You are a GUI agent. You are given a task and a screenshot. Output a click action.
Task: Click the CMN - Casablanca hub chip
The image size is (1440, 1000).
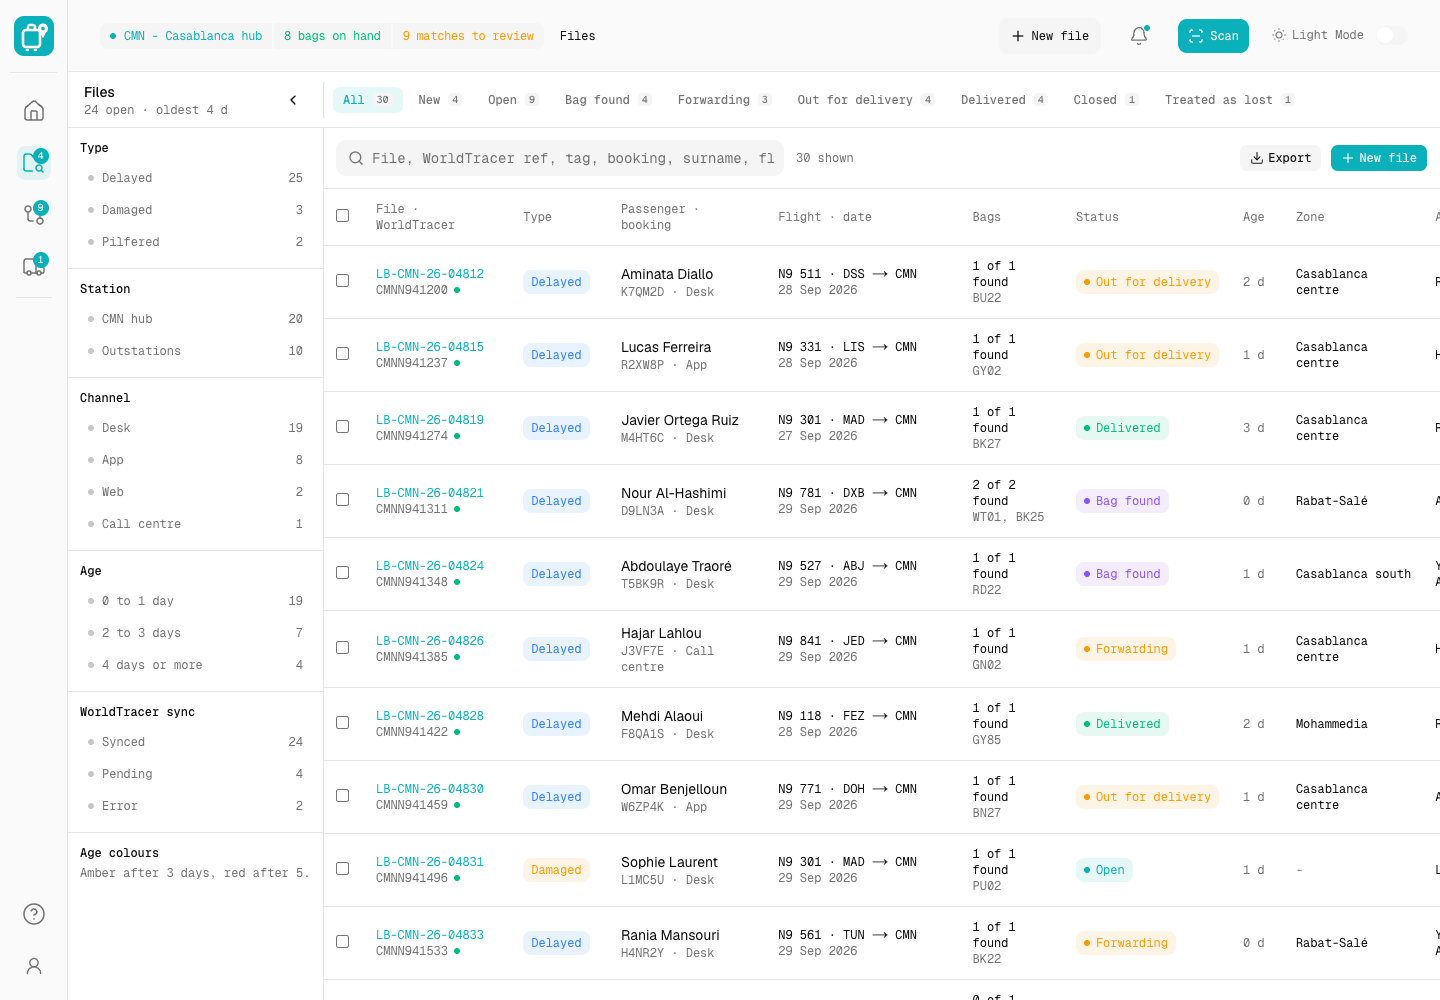(x=186, y=36)
